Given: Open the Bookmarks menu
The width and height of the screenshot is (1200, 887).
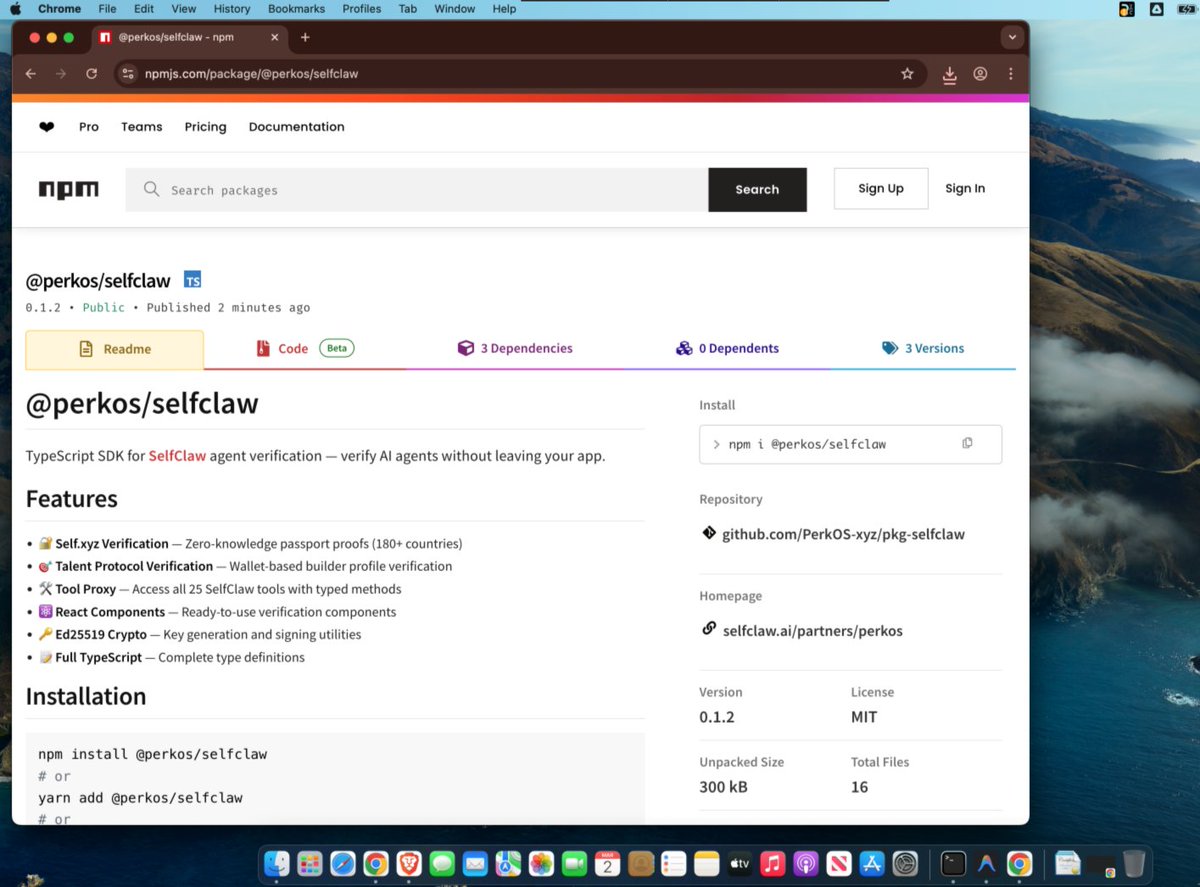Looking at the screenshot, I should (x=296, y=9).
